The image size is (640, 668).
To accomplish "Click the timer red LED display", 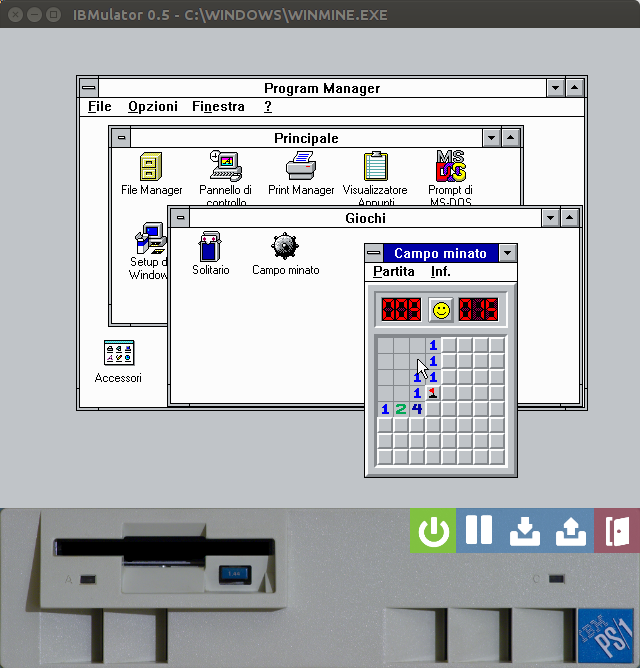I will coord(479,310).
